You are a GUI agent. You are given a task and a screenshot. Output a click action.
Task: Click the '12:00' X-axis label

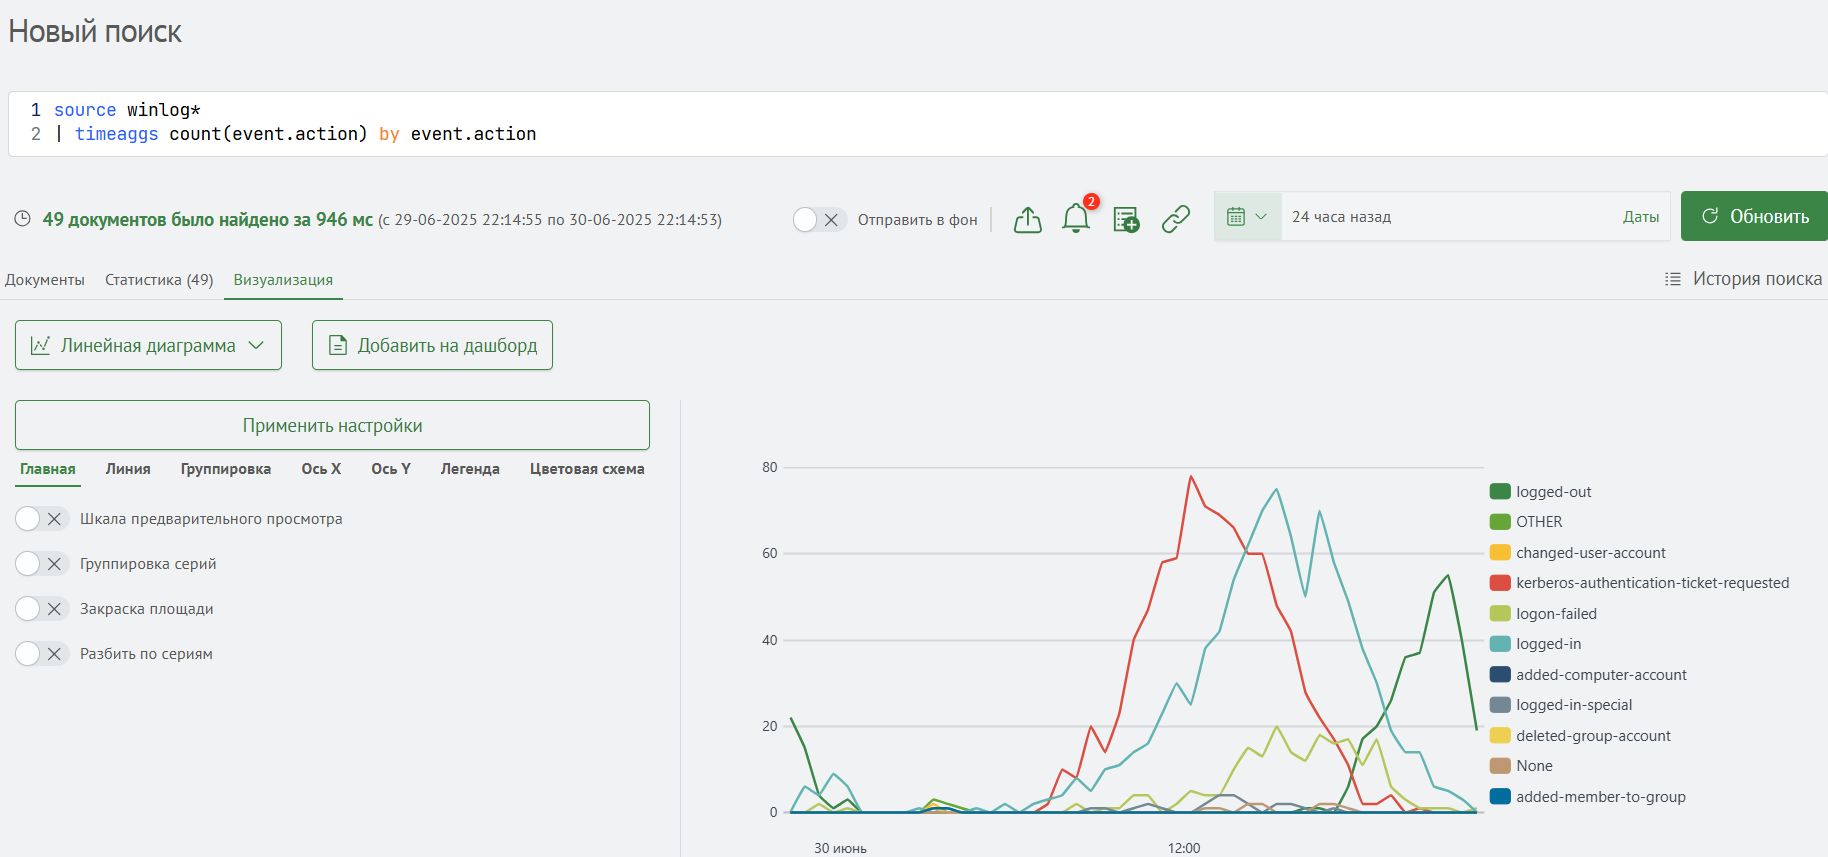[x=1184, y=848]
